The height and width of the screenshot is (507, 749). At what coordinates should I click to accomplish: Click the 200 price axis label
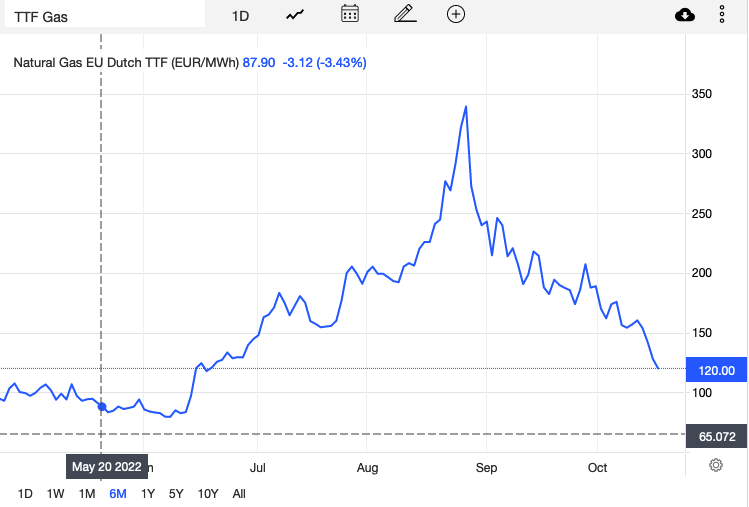tap(701, 273)
